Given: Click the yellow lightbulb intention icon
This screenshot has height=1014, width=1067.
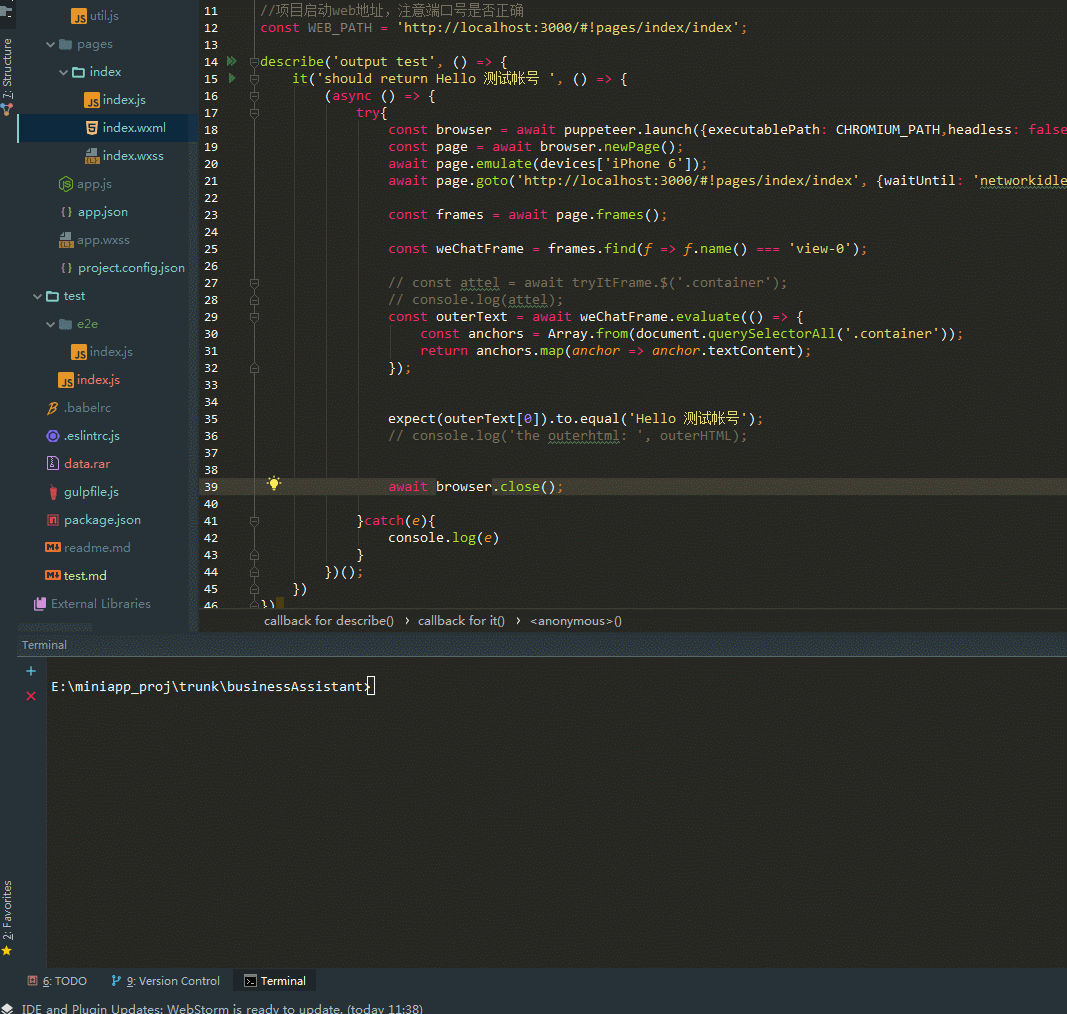Looking at the screenshot, I should [x=273, y=484].
